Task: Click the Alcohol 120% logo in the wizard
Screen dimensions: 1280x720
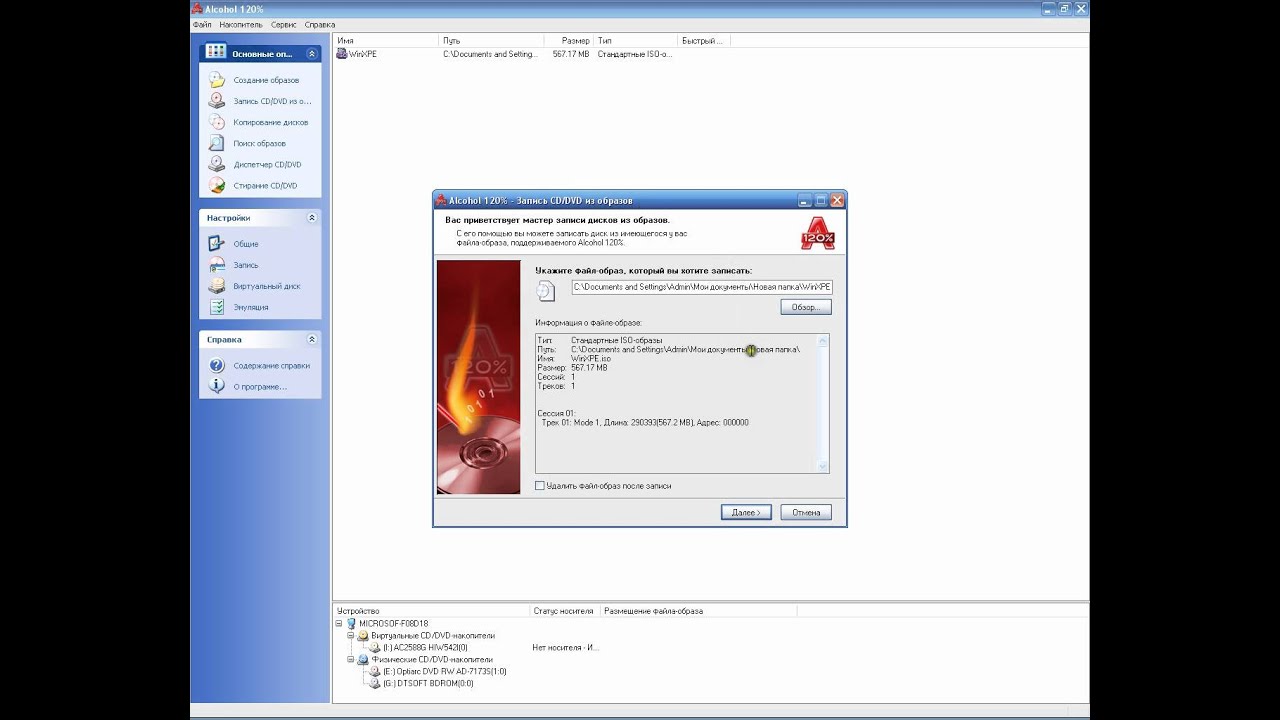Action: (817, 233)
